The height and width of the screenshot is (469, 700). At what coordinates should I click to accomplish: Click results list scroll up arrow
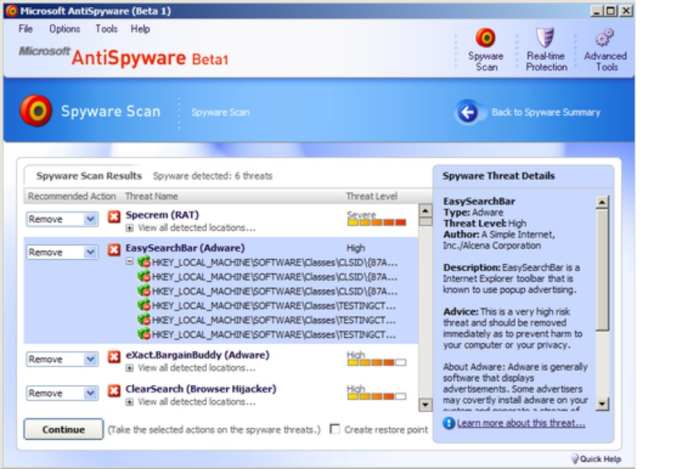point(425,210)
